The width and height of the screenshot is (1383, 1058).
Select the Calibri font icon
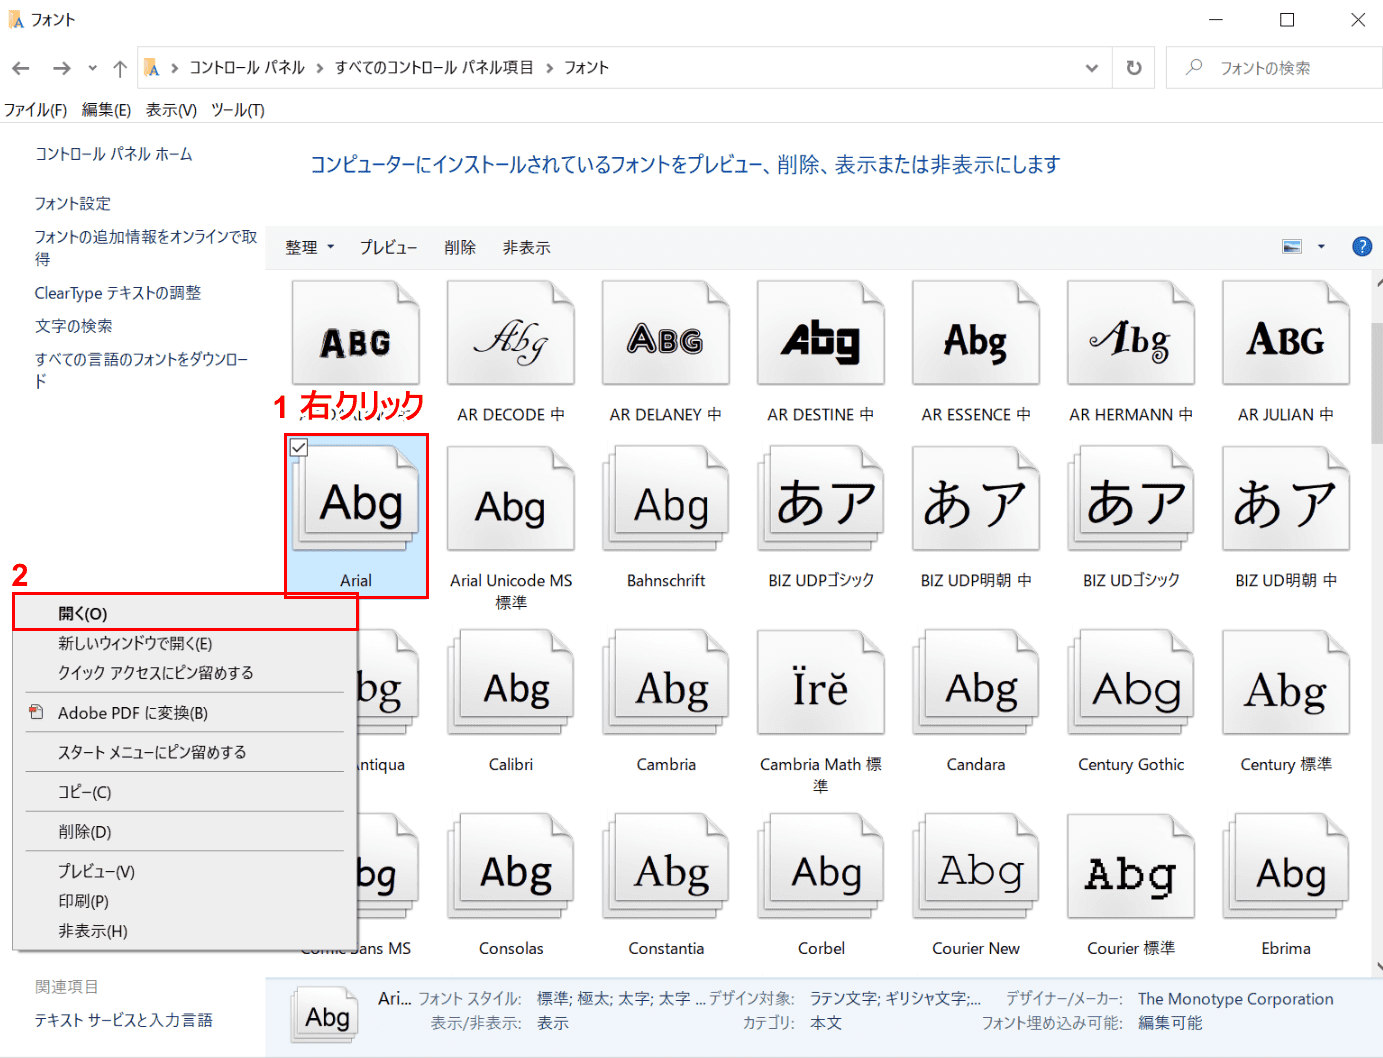[x=511, y=683]
